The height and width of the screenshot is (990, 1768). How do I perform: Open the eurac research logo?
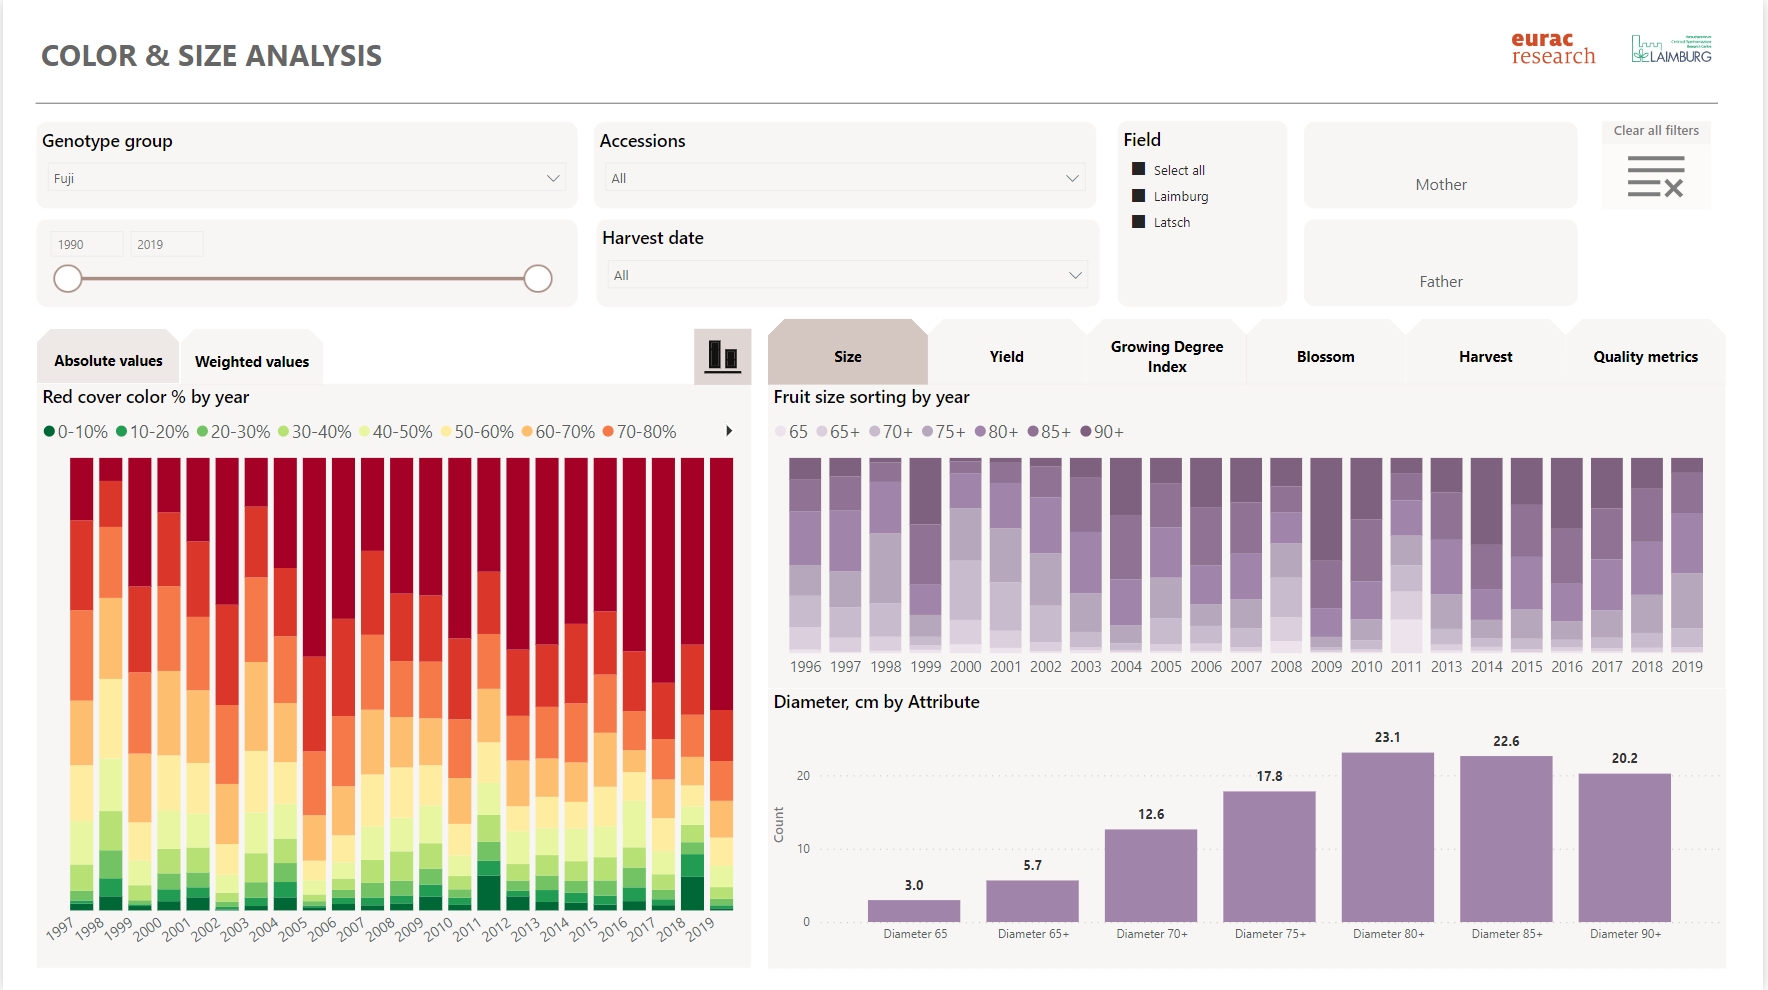[x=1552, y=48]
